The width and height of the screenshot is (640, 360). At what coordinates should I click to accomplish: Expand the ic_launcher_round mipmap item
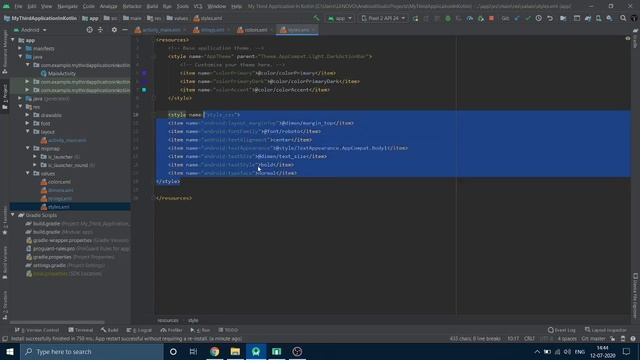coord(35,165)
